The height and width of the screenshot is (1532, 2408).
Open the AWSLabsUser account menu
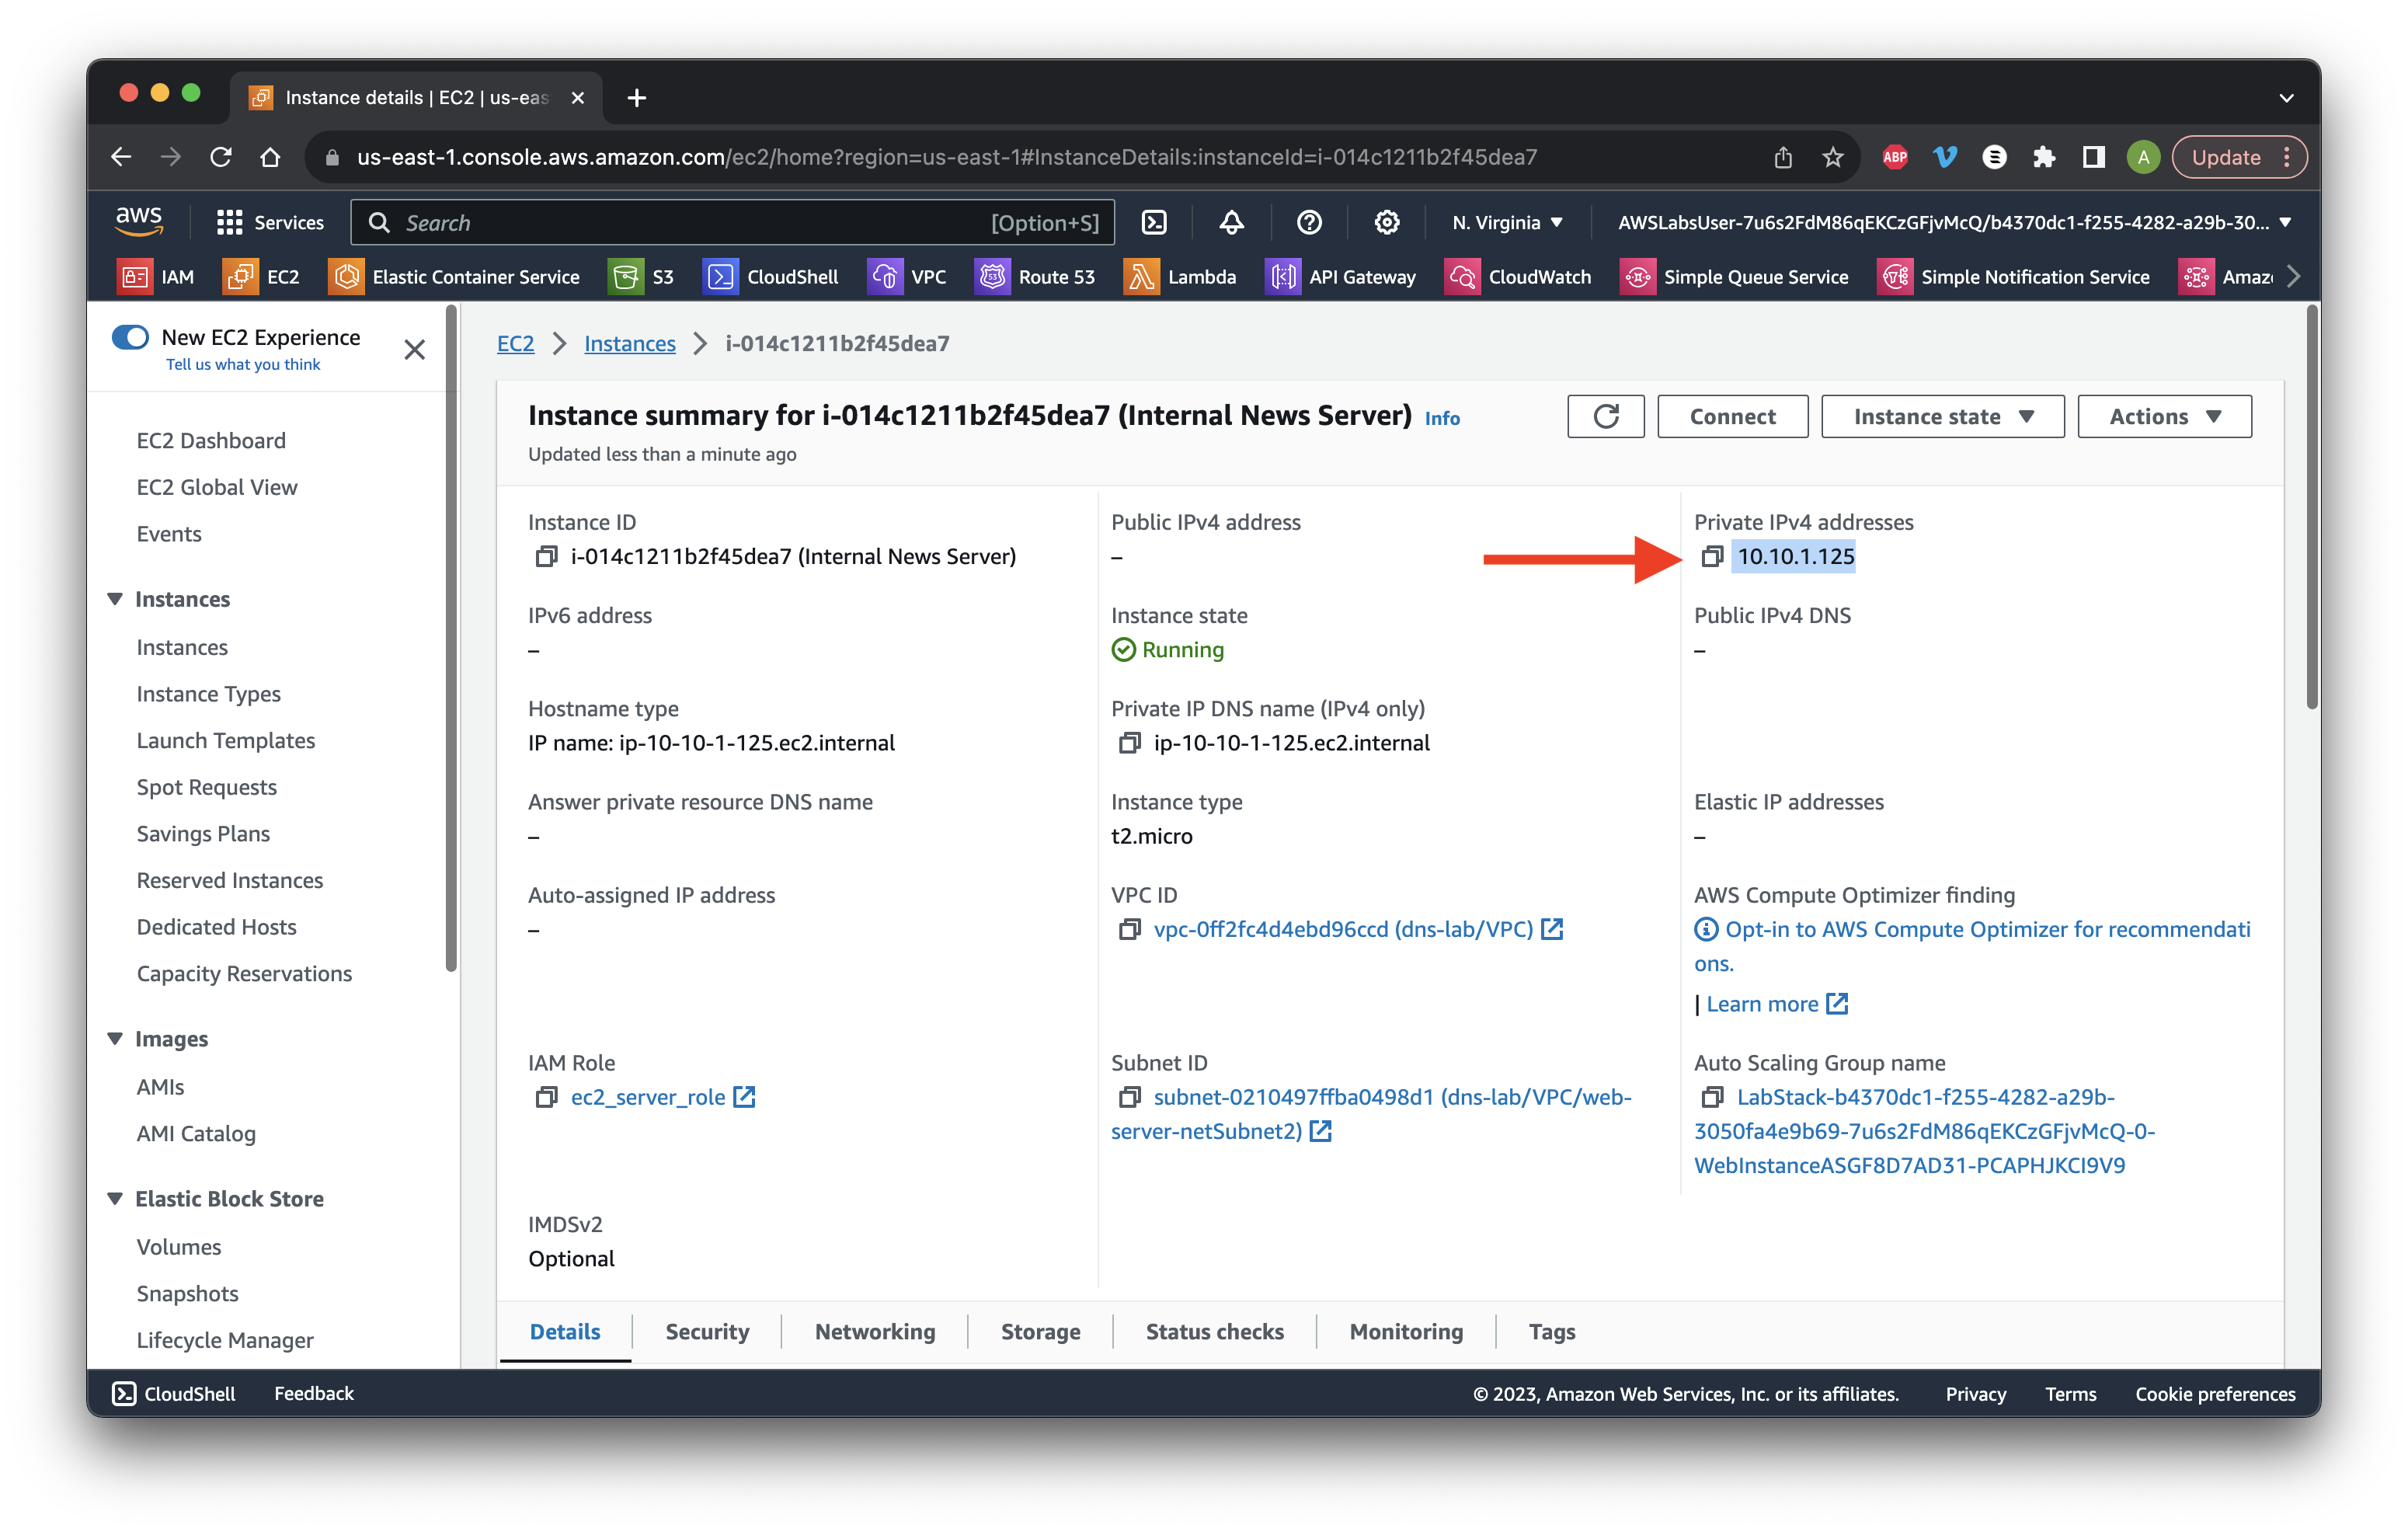pos(1954,222)
